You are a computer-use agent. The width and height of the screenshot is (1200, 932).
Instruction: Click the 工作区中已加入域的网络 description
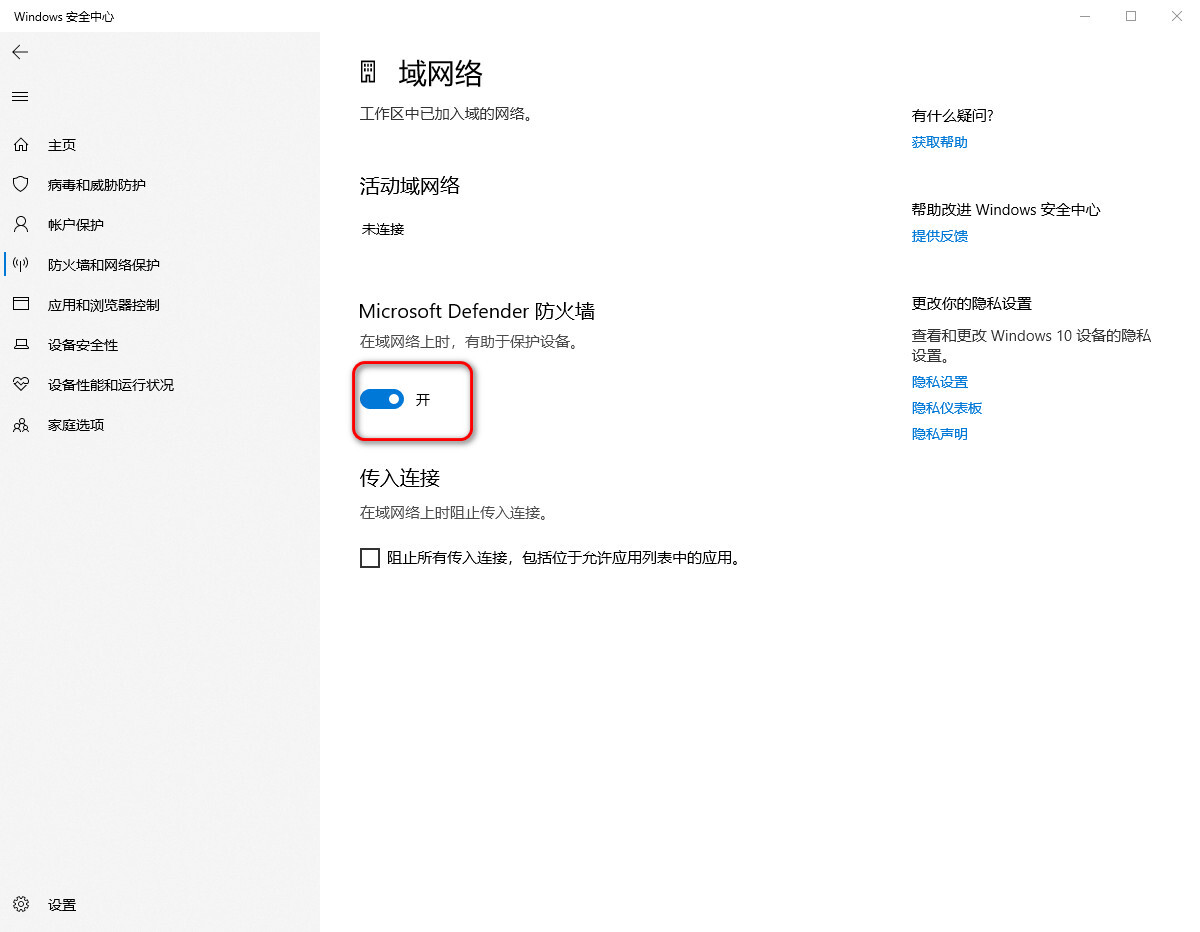(446, 115)
